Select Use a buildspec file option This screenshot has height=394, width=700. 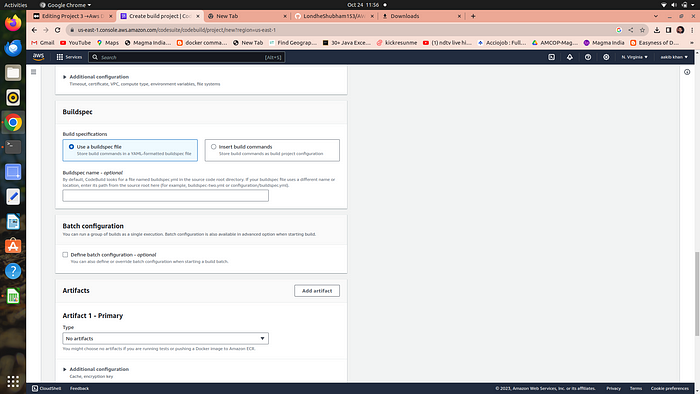(71, 146)
